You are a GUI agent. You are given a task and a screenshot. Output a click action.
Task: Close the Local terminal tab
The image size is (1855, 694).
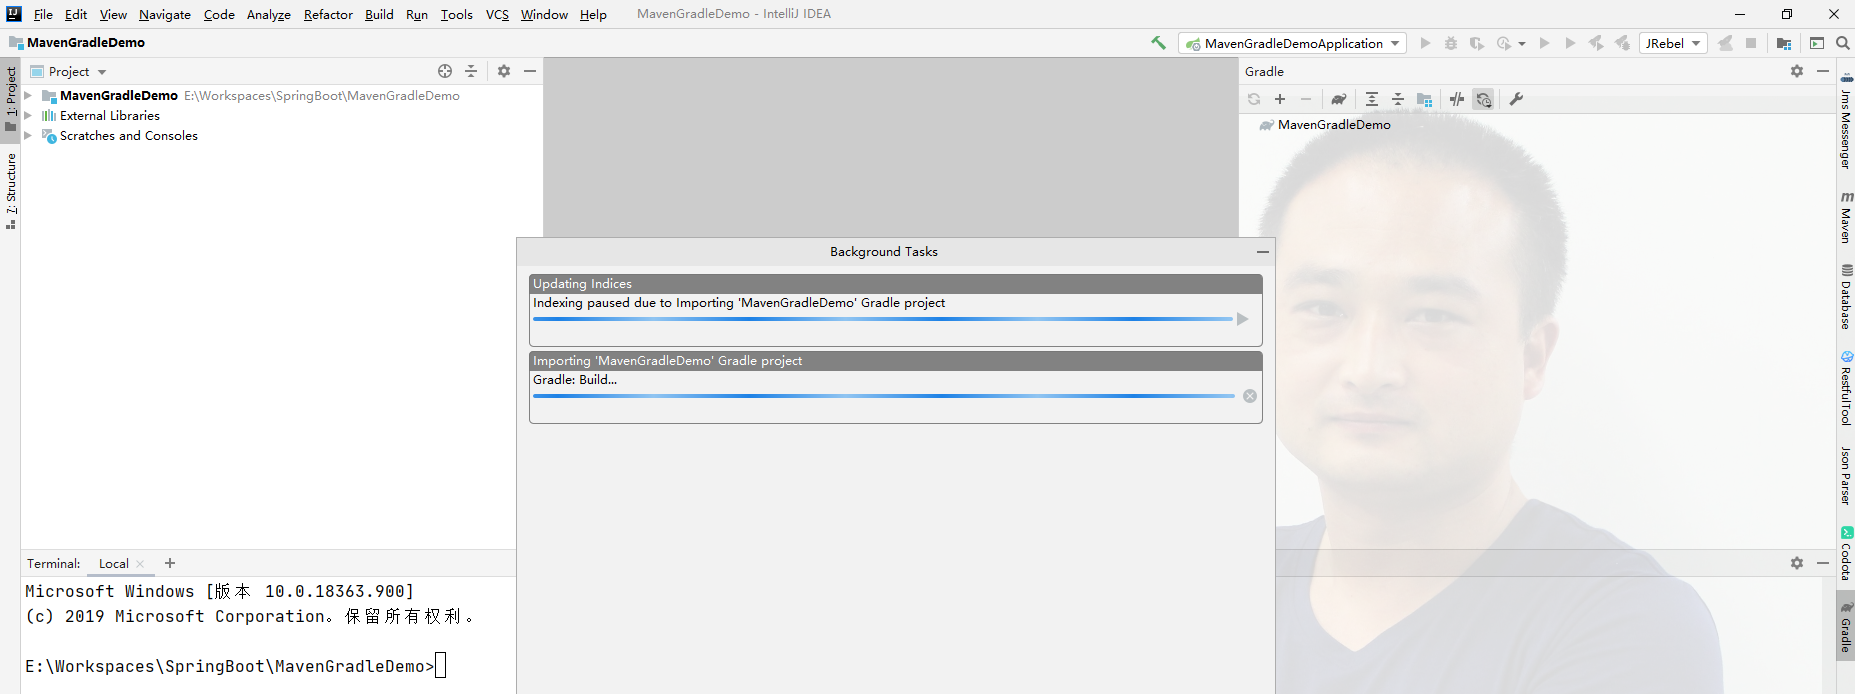(x=140, y=564)
